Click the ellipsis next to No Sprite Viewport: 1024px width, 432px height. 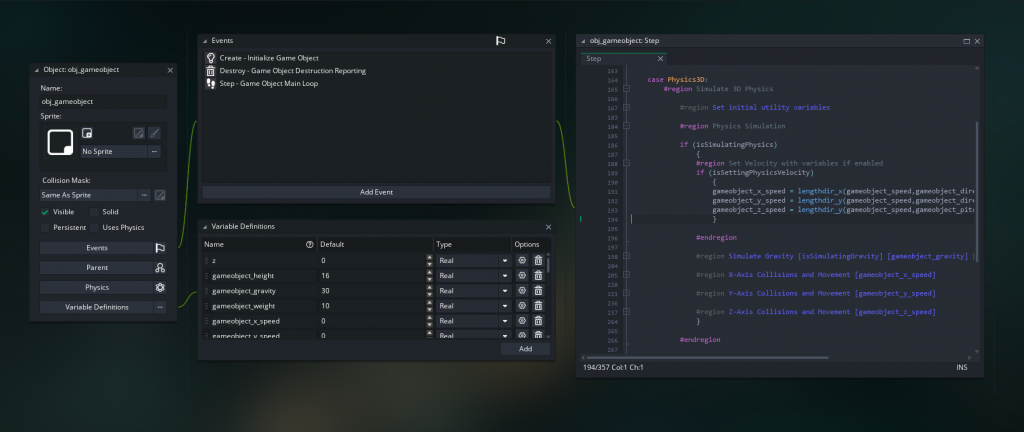click(x=154, y=151)
